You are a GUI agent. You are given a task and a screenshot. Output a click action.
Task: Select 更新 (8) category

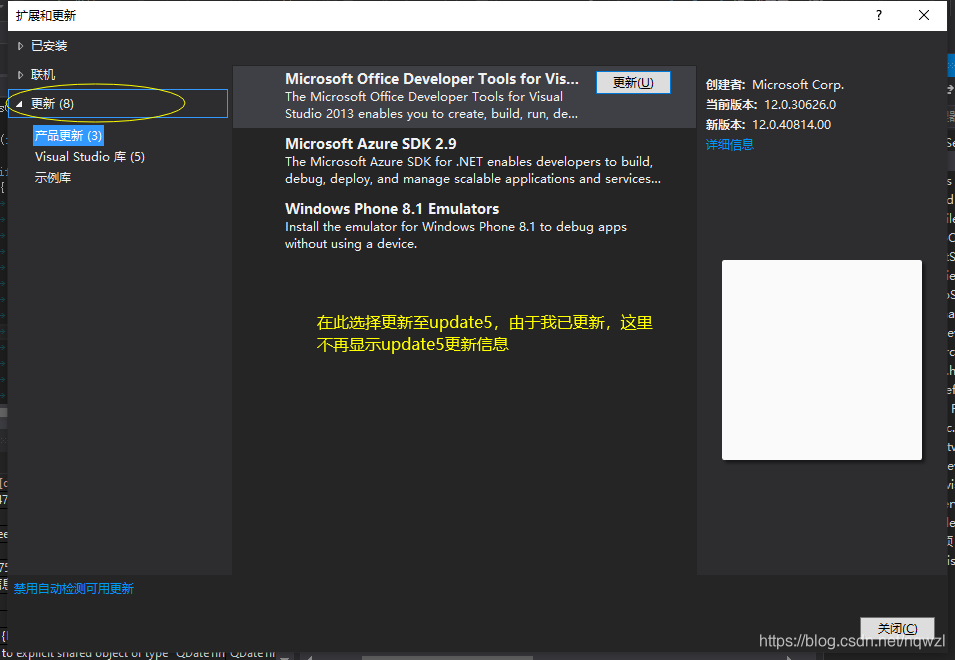tap(119, 104)
